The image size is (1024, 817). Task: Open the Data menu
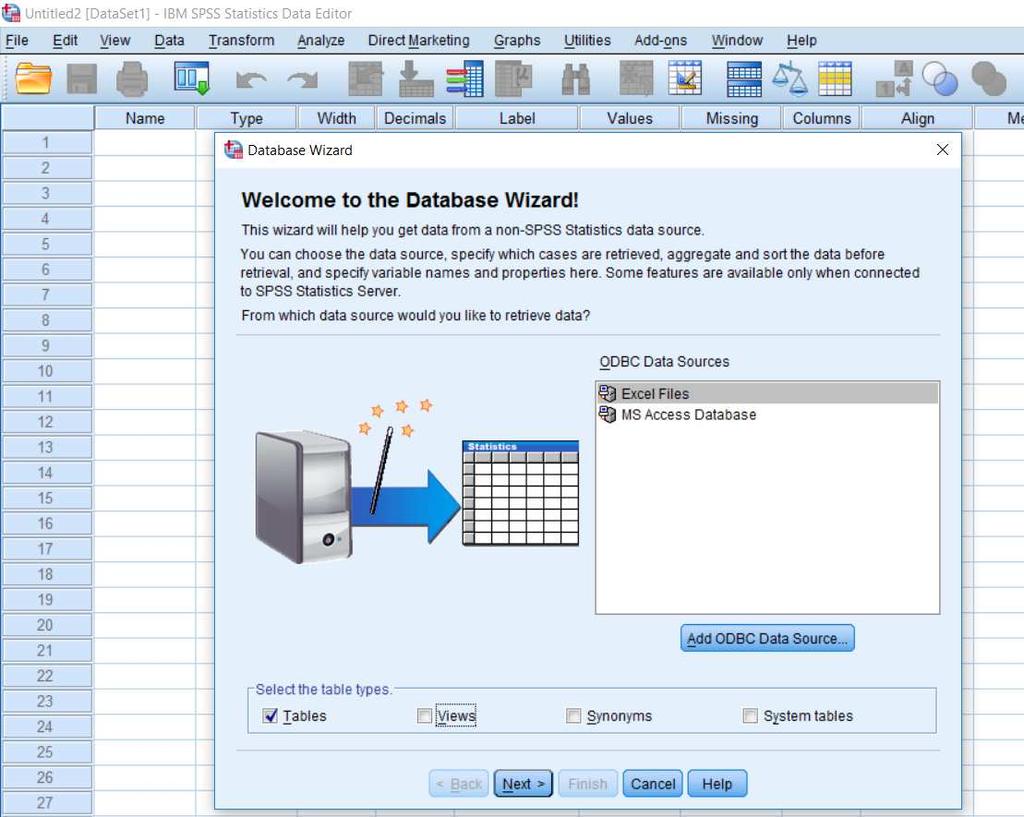pyautogui.click(x=169, y=40)
